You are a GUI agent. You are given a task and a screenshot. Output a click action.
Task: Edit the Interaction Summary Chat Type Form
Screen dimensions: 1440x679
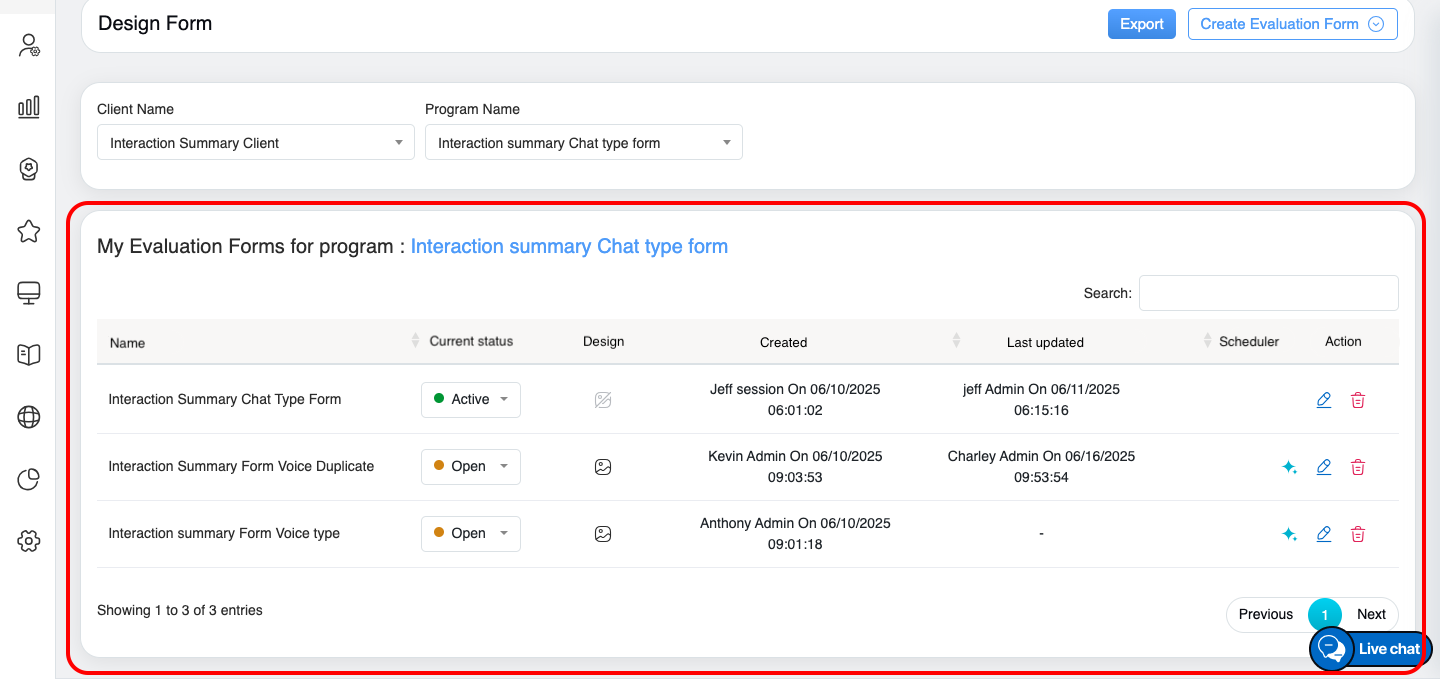[x=1324, y=400]
